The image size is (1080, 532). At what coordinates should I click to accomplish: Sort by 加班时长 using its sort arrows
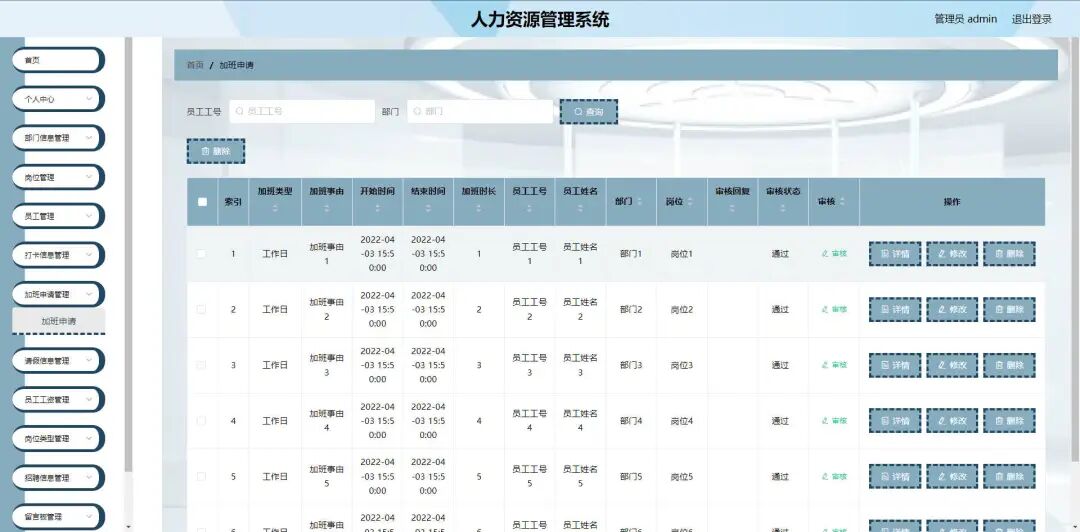point(479,207)
